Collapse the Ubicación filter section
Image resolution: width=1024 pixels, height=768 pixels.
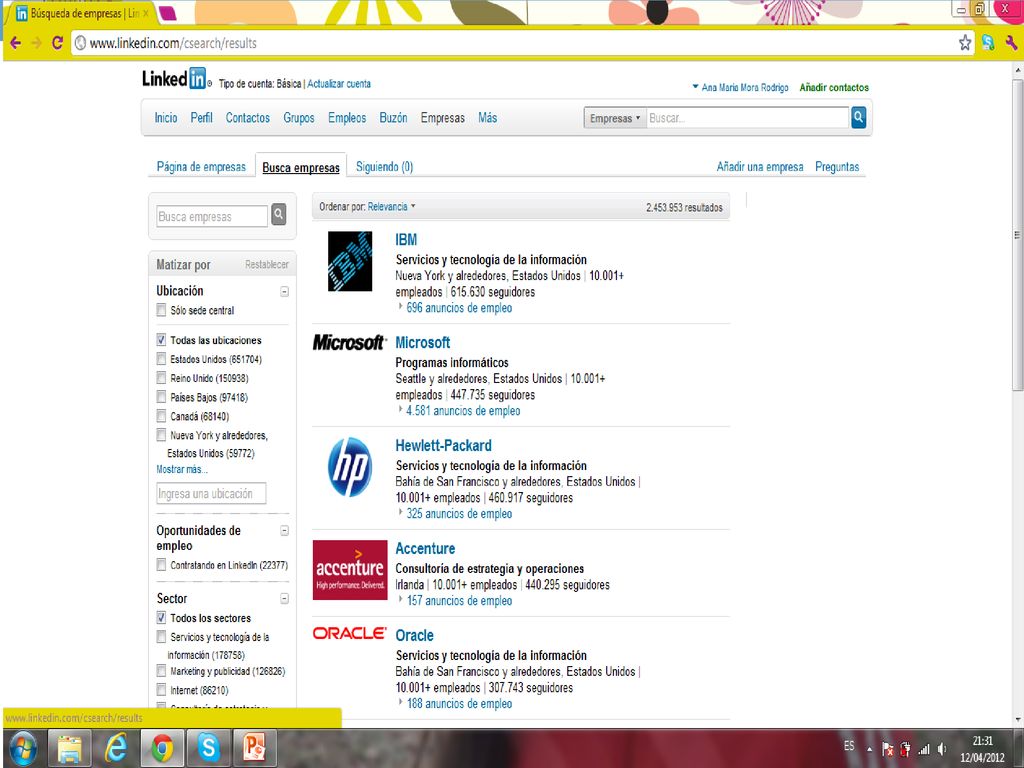pos(285,291)
